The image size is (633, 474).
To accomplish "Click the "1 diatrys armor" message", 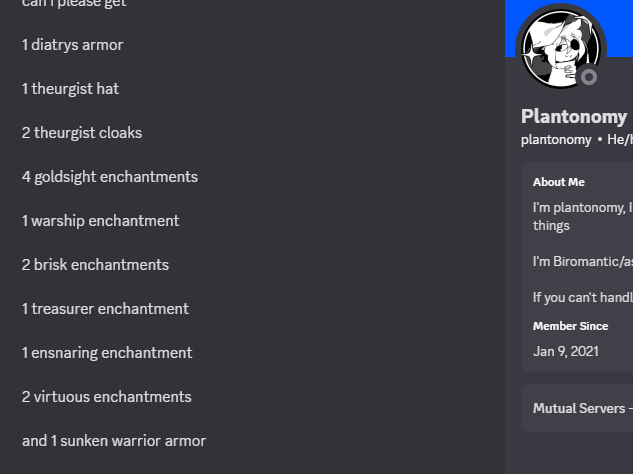I will (x=72, y=45).
